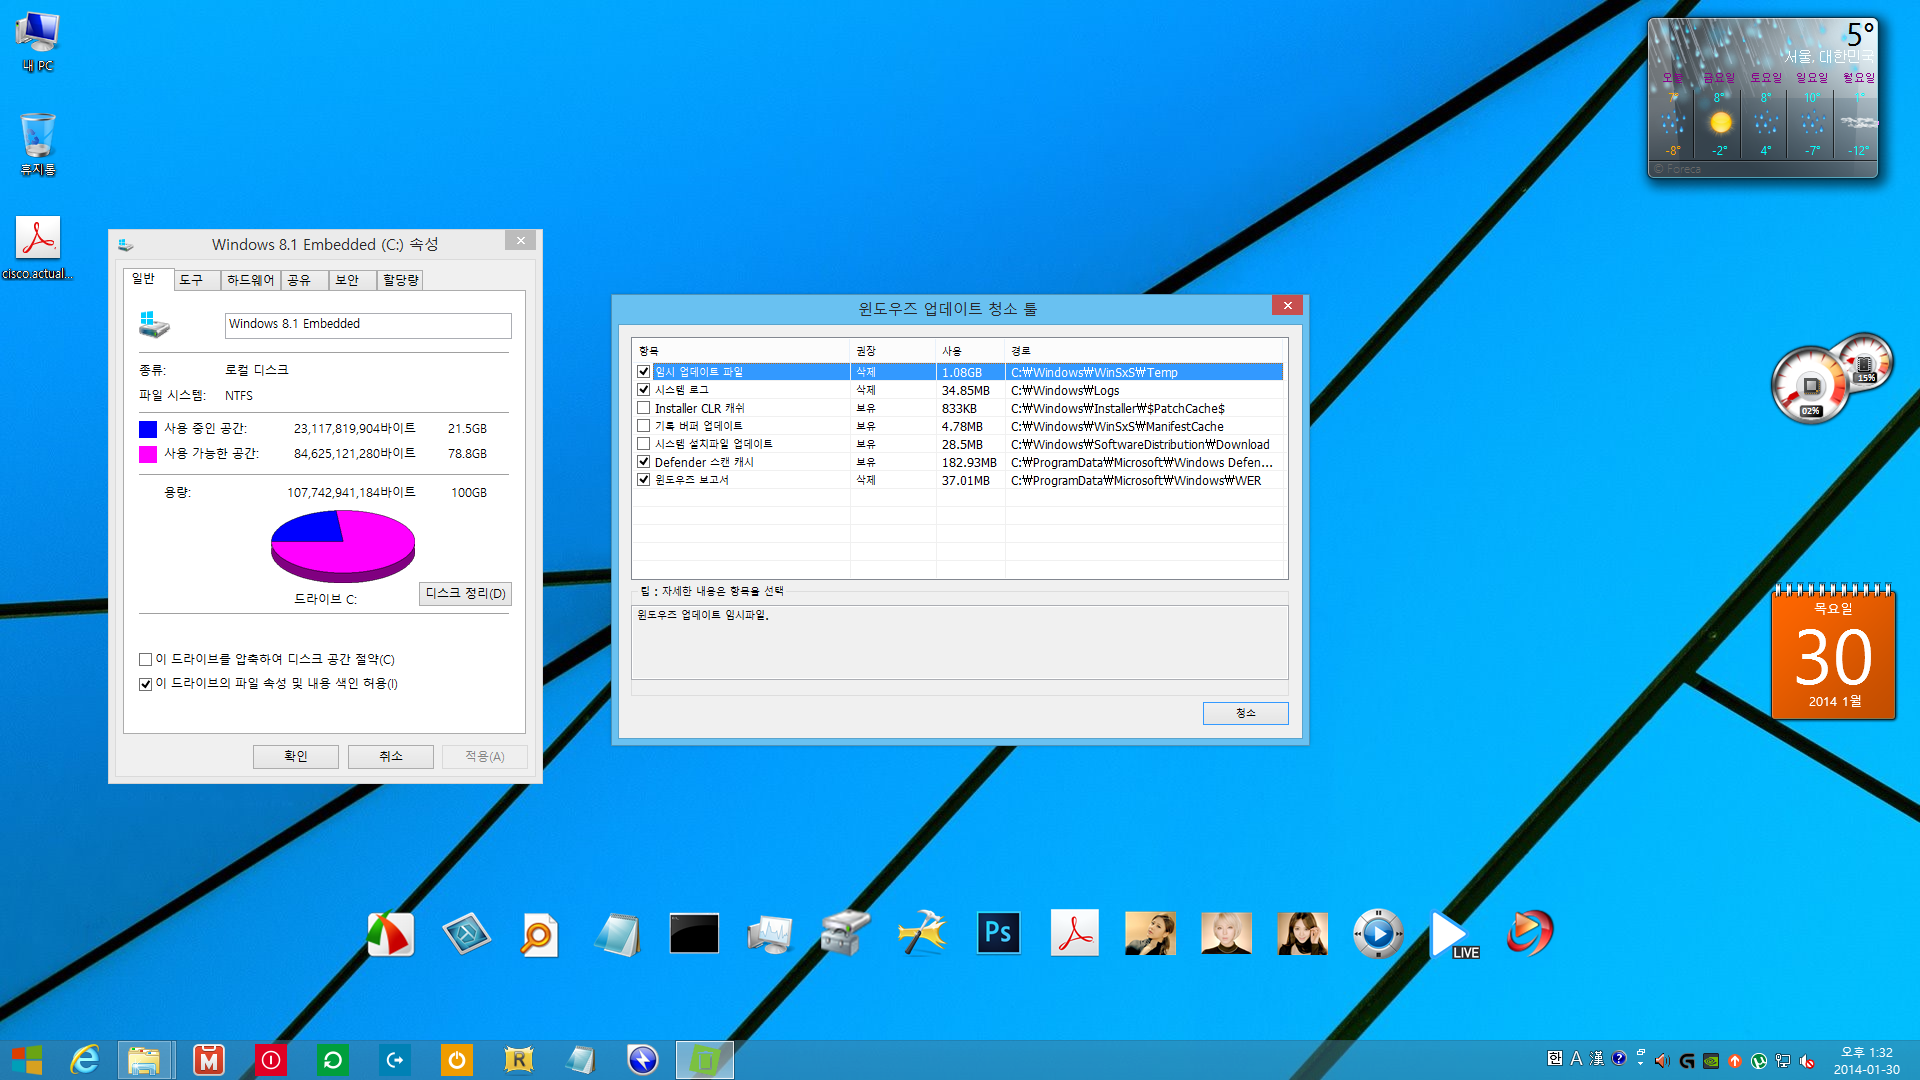
Task: Check the 기록 버퍼 업데이트 checkbox
Action: [x=644, y=426]
